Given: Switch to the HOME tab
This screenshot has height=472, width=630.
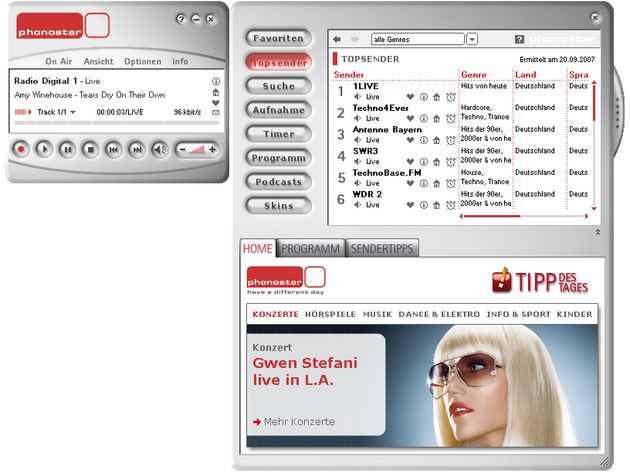Looking at the screenshot, I should (257, 249).
